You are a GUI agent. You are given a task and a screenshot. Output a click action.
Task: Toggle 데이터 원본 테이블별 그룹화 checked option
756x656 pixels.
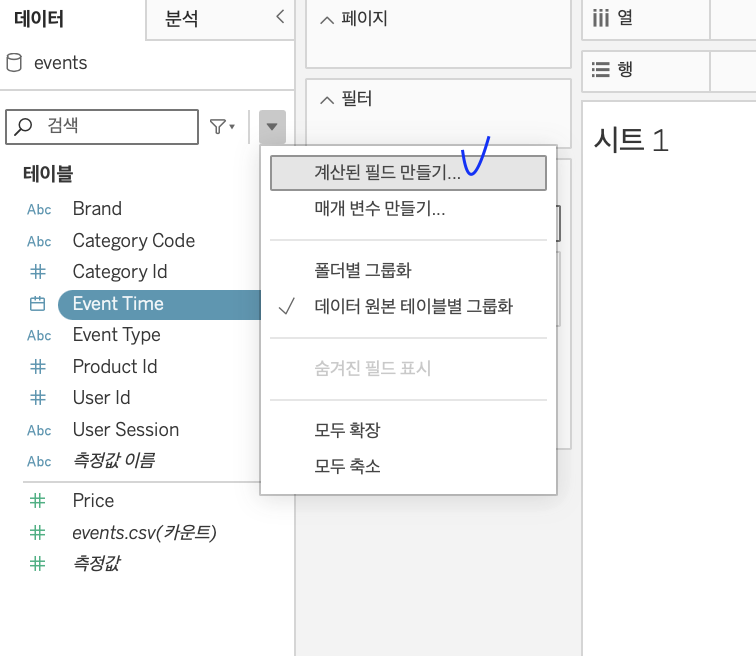point(408,307)
